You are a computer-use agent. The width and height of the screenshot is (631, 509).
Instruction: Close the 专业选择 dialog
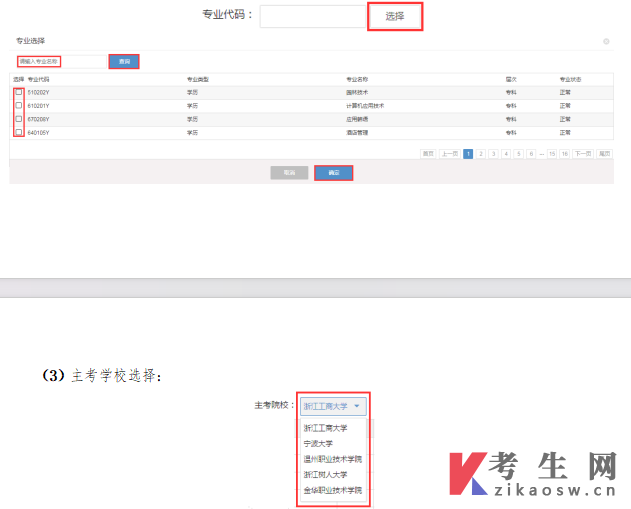(606, 41)
